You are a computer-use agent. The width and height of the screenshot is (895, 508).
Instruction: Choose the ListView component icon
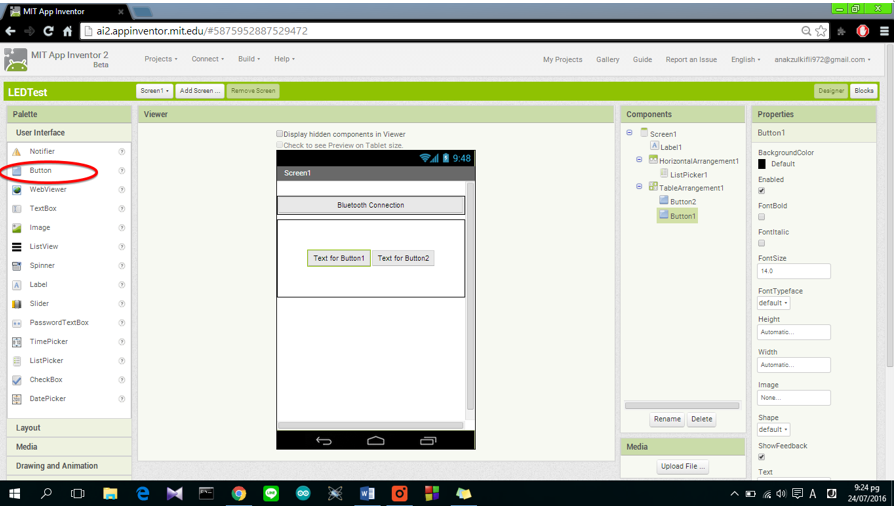point(17,247)
